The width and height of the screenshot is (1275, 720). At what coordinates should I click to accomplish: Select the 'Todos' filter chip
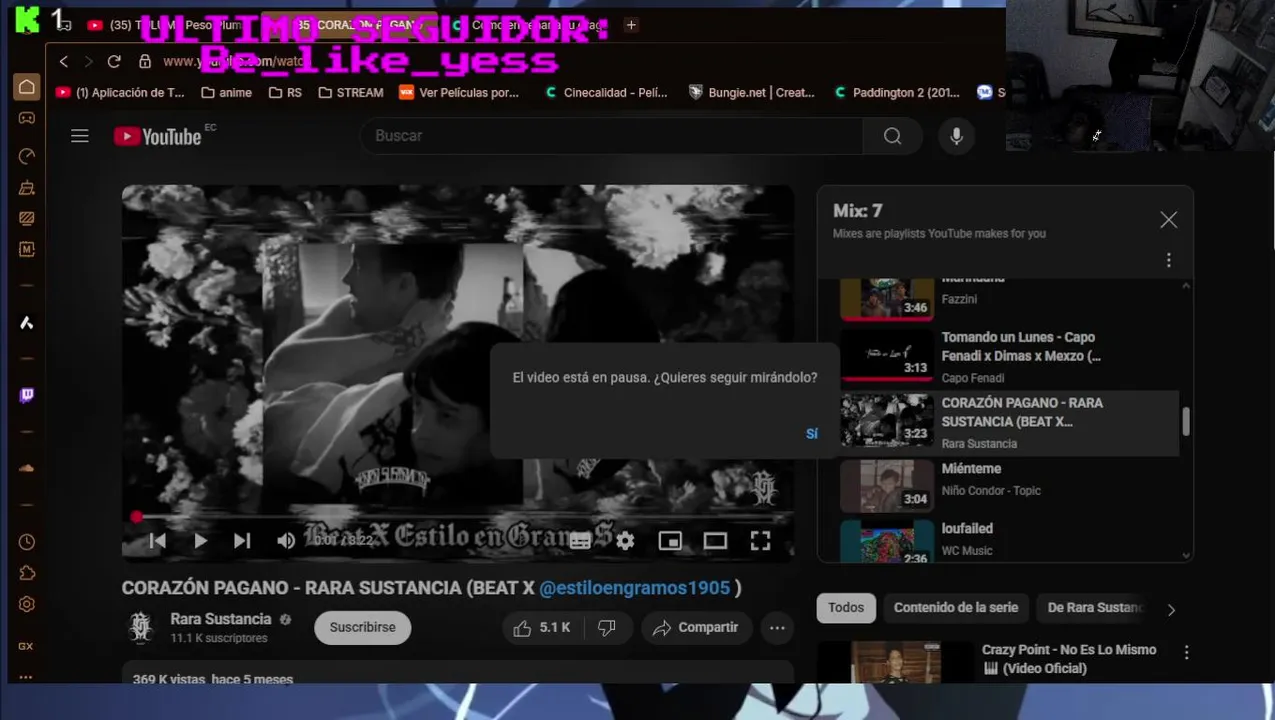(x=846, y=608)
